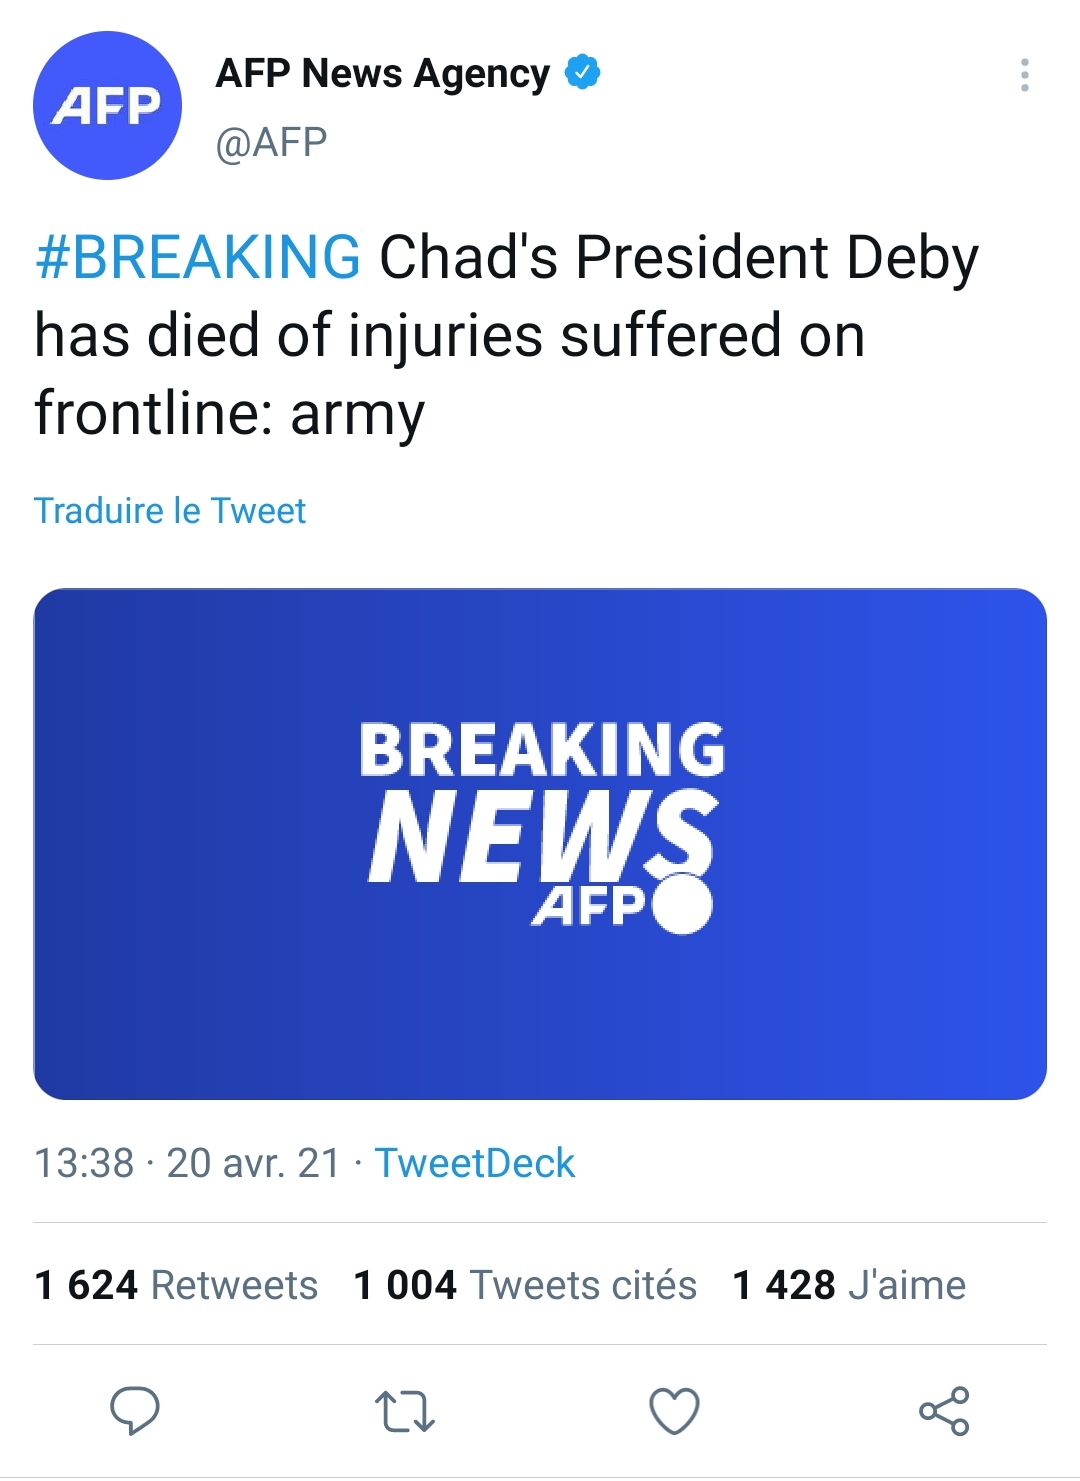Open the three-dot more options menu
The height and width of the screenshot is (1481, 1080).
pos(1024,75)
